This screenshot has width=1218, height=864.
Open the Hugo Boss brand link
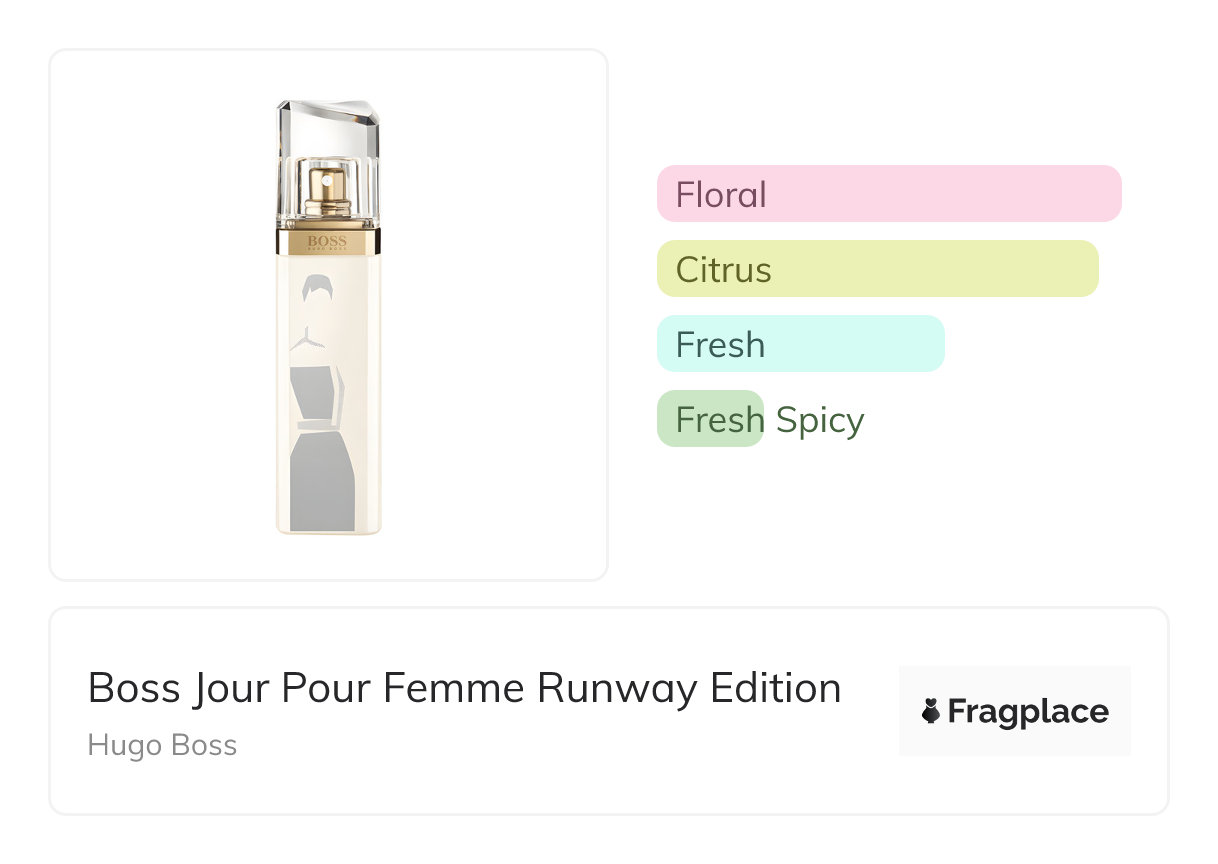[x=162, y=745]
